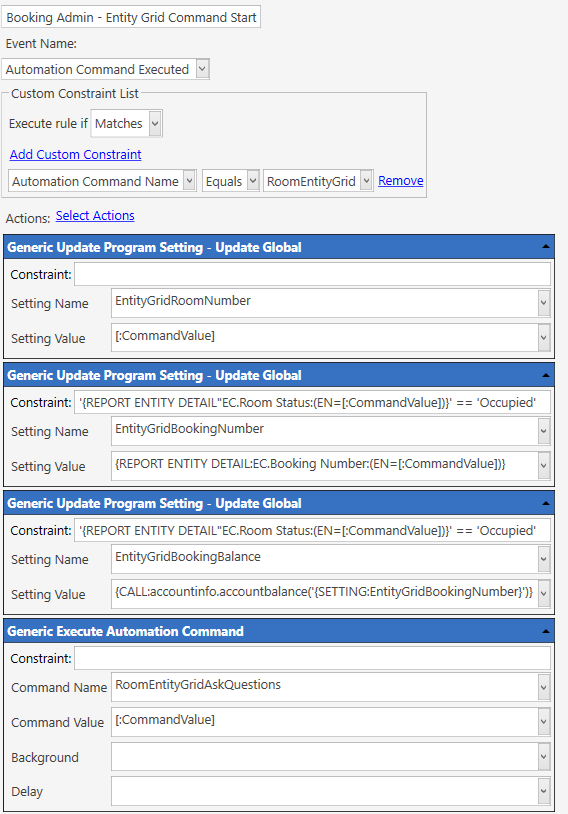
Task: Open the dropdown arrow of the first action's Setting Value '[:CommandValue]'
Action: click(x=544, y=338)
